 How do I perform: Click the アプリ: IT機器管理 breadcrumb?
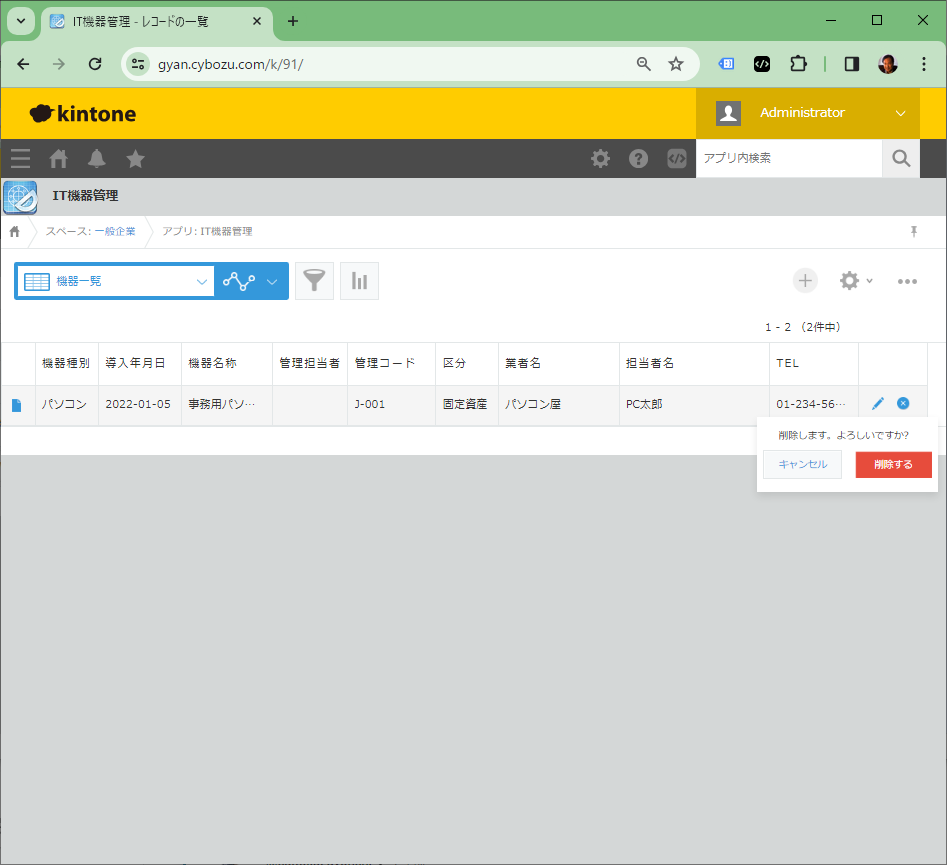[207, 231]
